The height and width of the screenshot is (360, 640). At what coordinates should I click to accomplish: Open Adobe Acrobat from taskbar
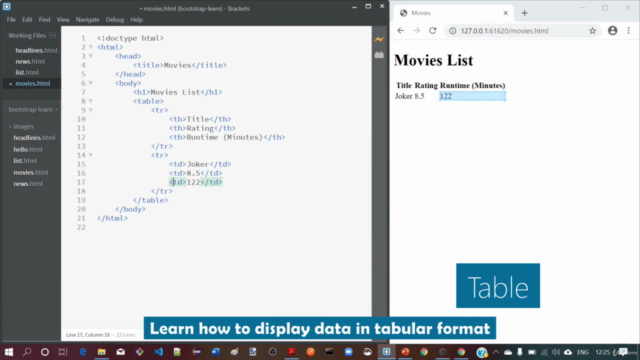pyautogui.click(x=291, y=352)
